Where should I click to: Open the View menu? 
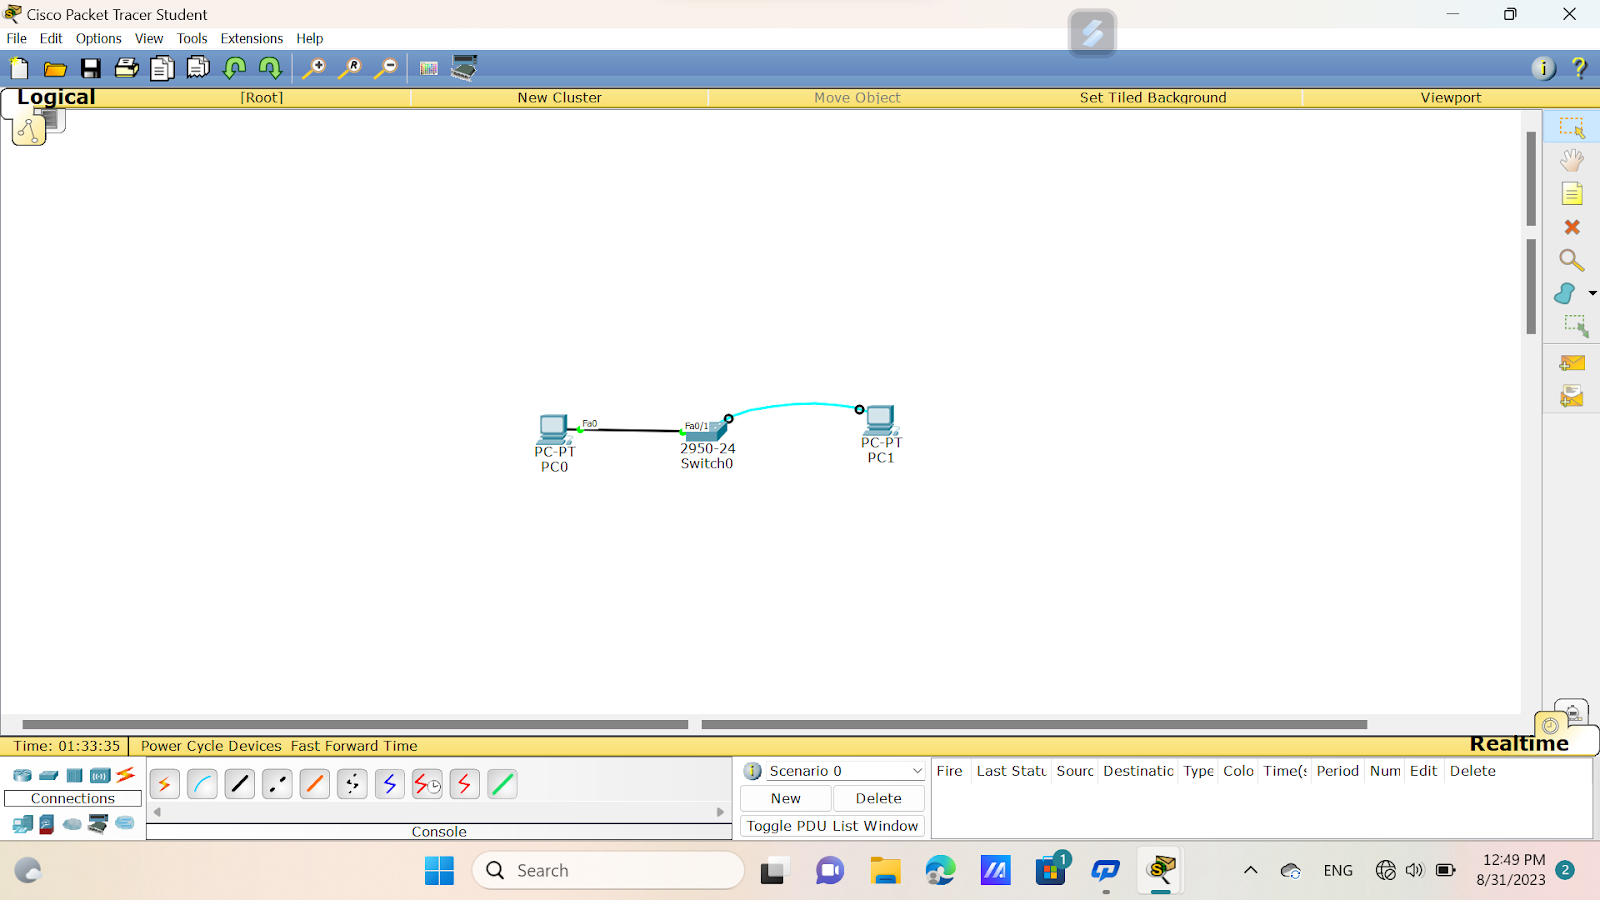pyautogui.click(x=149, y=39)
